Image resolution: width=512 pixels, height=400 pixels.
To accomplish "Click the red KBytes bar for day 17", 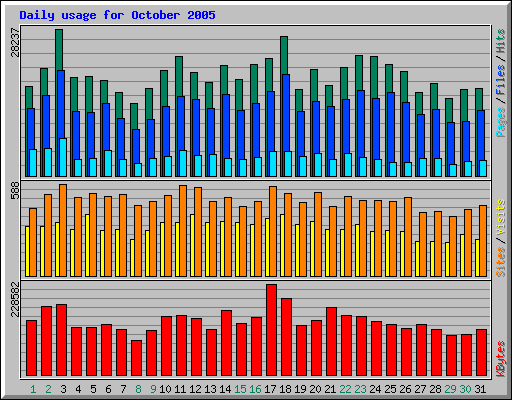I will click(271, 330).
